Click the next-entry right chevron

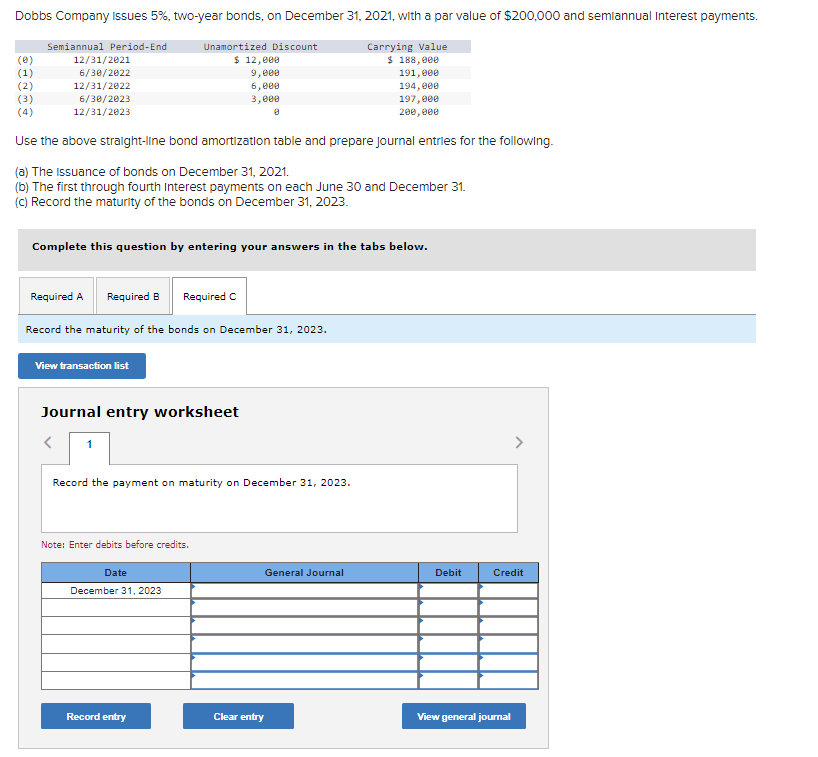[x=519, y=441]
